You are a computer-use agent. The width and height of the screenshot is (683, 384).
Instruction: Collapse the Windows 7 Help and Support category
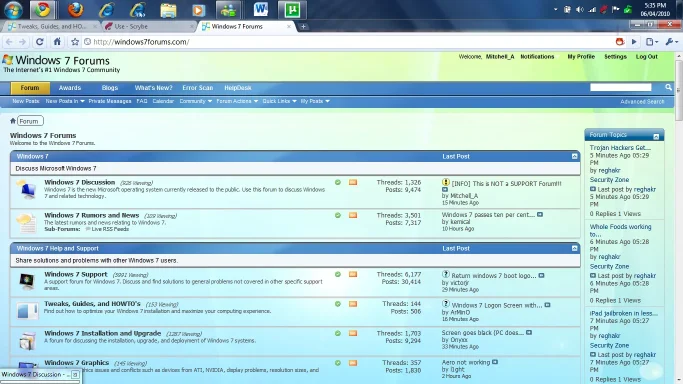(x=575, y=248)
